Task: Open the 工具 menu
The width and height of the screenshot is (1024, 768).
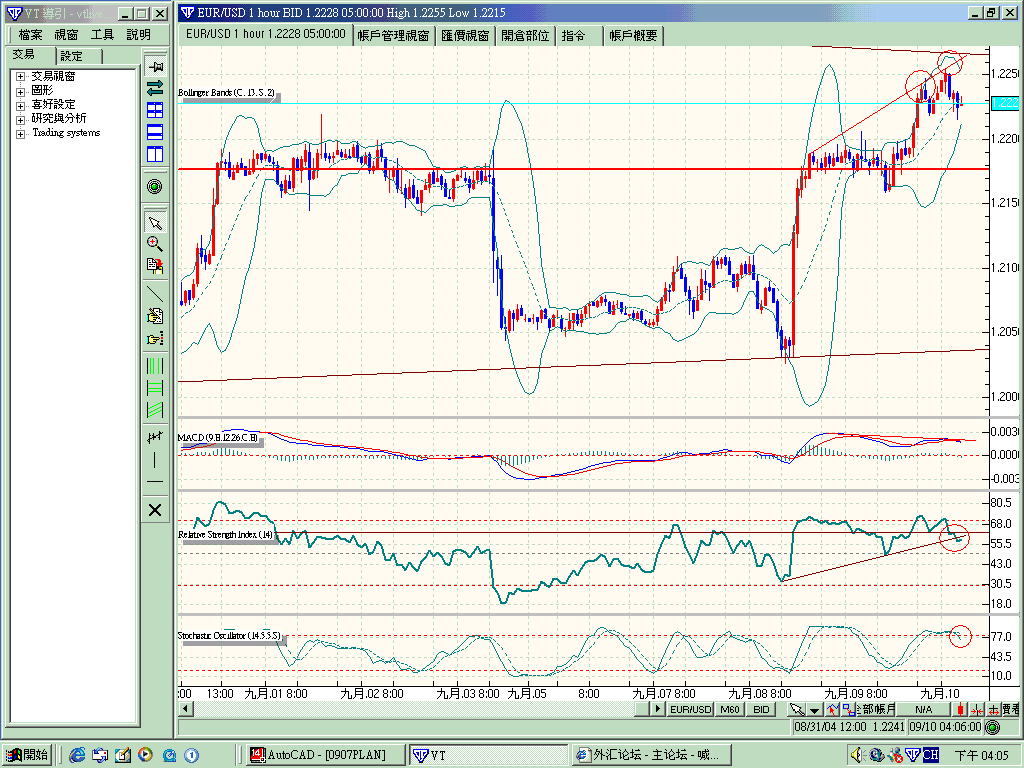Action: [102, 35]
